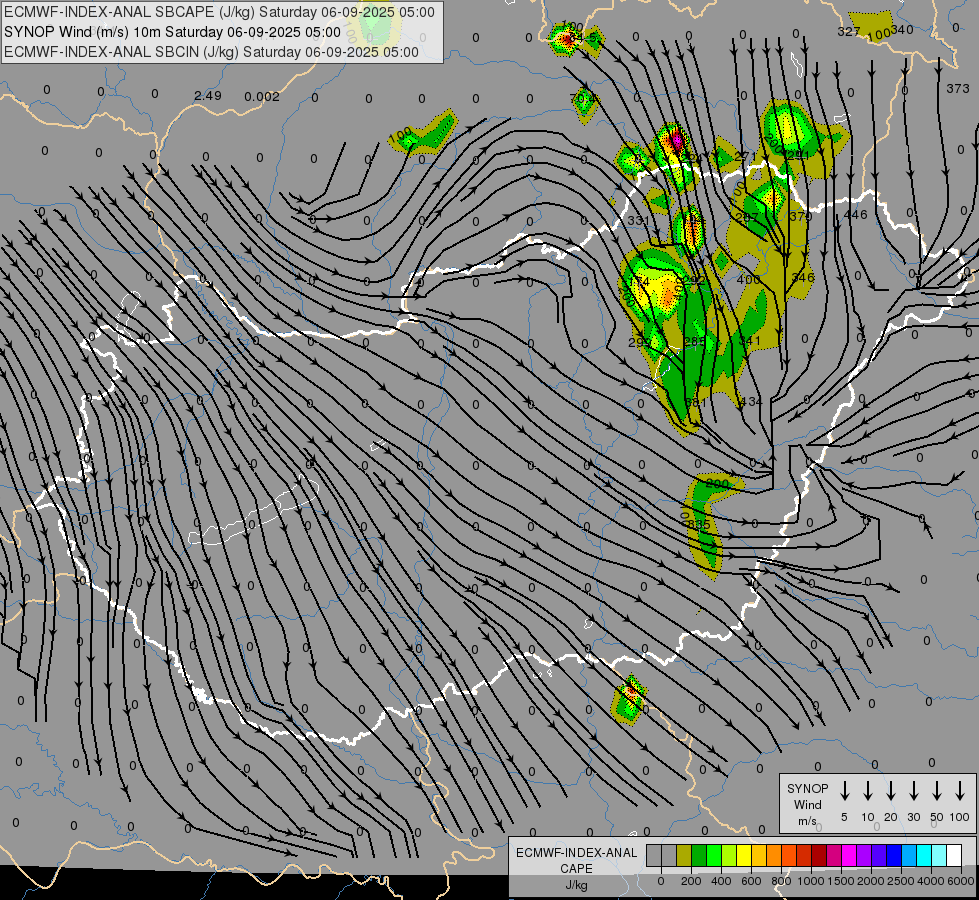Viewport: 979px width, 900px height.
Task: Click the wind arrow above the 5 label
Action: [x=844, y=791]
